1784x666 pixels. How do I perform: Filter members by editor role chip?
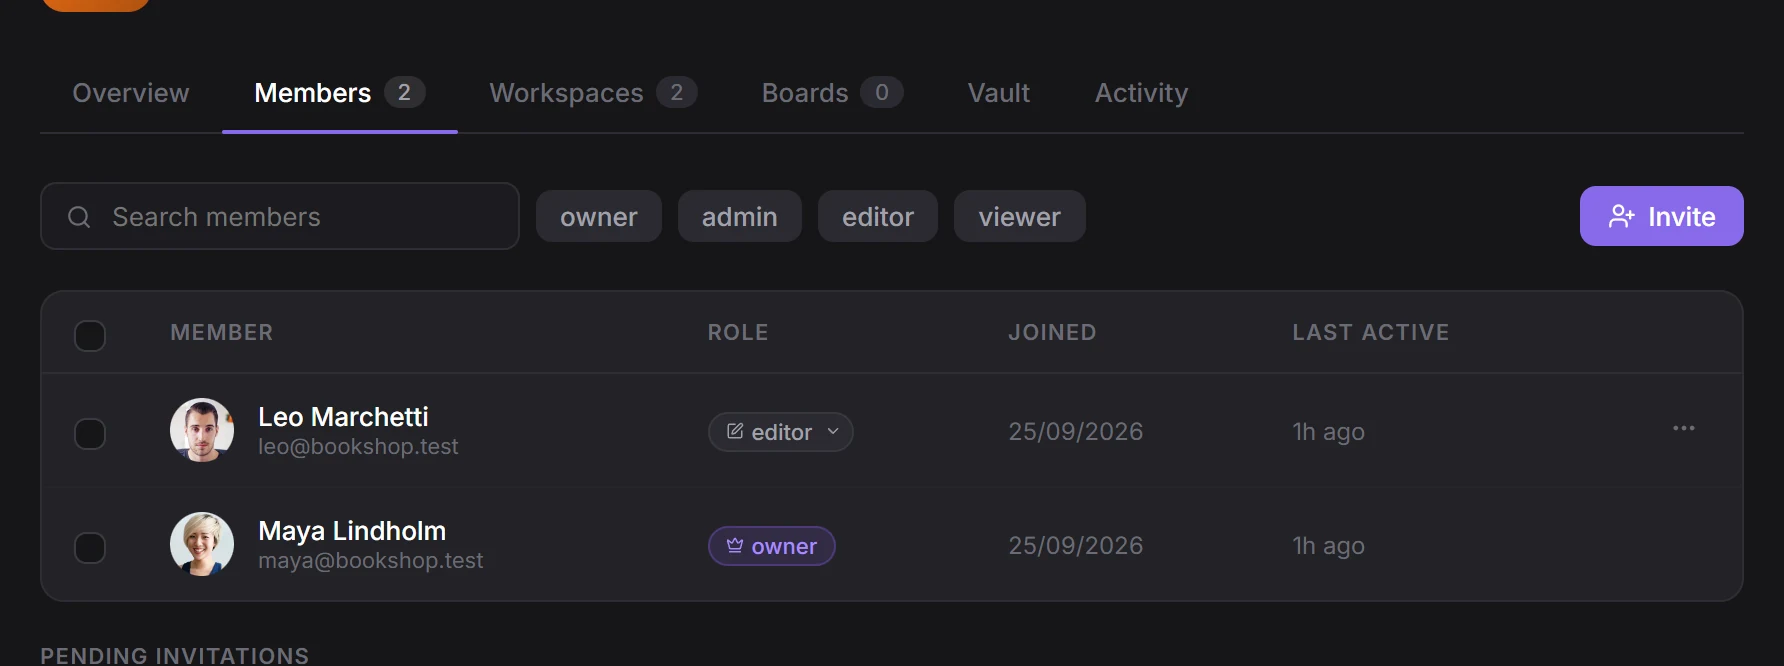[x=878, y=216]
